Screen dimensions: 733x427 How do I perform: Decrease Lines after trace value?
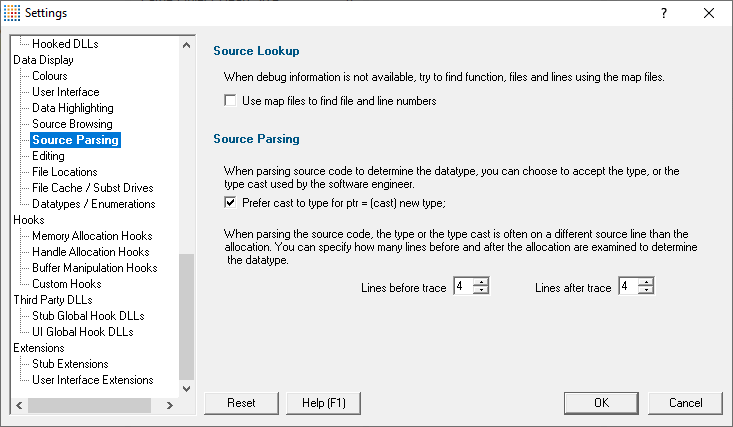tap(647, 290)
